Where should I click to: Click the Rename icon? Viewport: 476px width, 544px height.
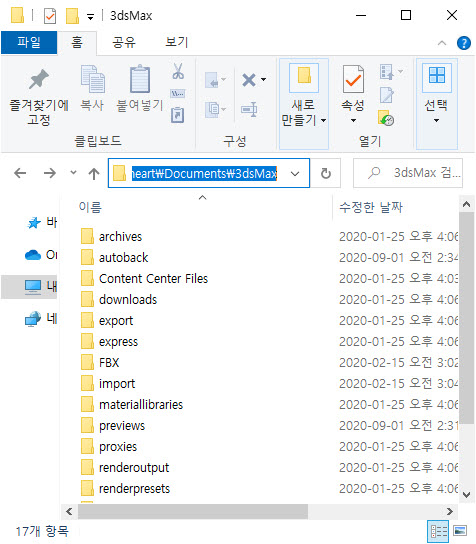pyautogui.click(x=249, y=109)
